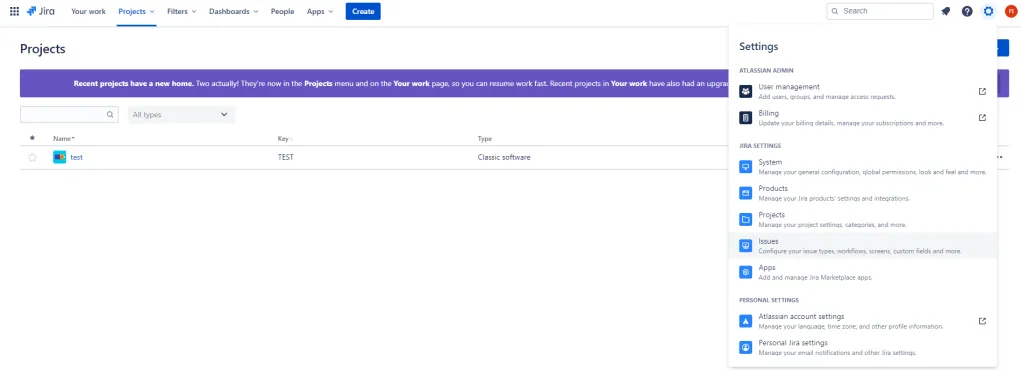Open Atlassian account settings

pos(863,321)
